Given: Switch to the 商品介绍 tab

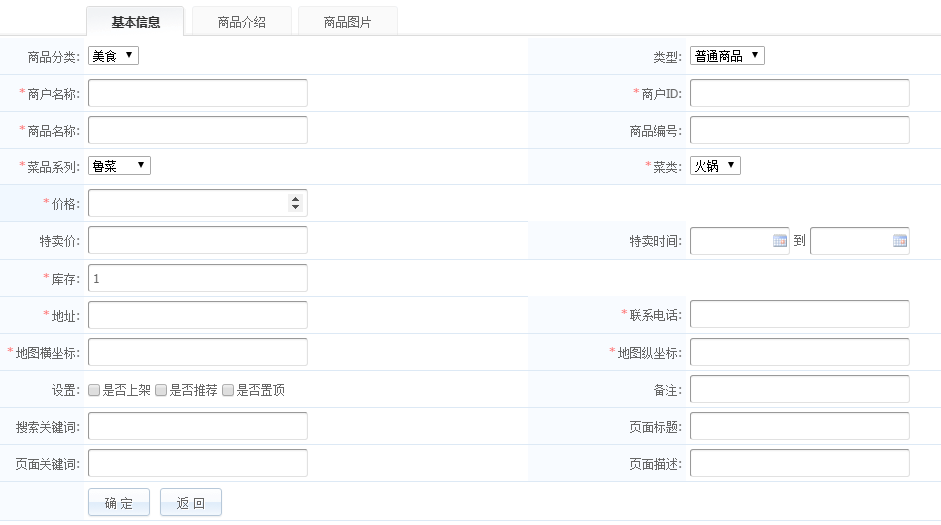Looking at the screenshot, I should [242, 22].
